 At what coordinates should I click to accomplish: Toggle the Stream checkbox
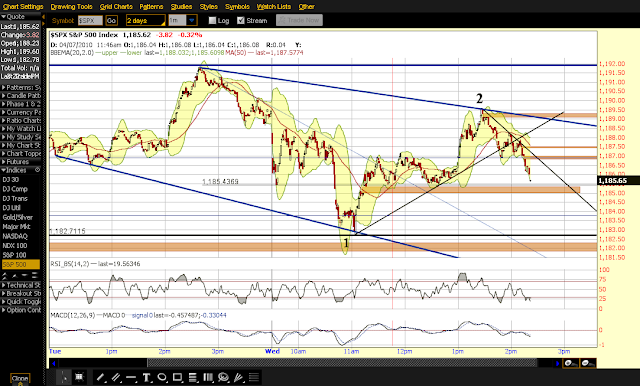(241, 20)
